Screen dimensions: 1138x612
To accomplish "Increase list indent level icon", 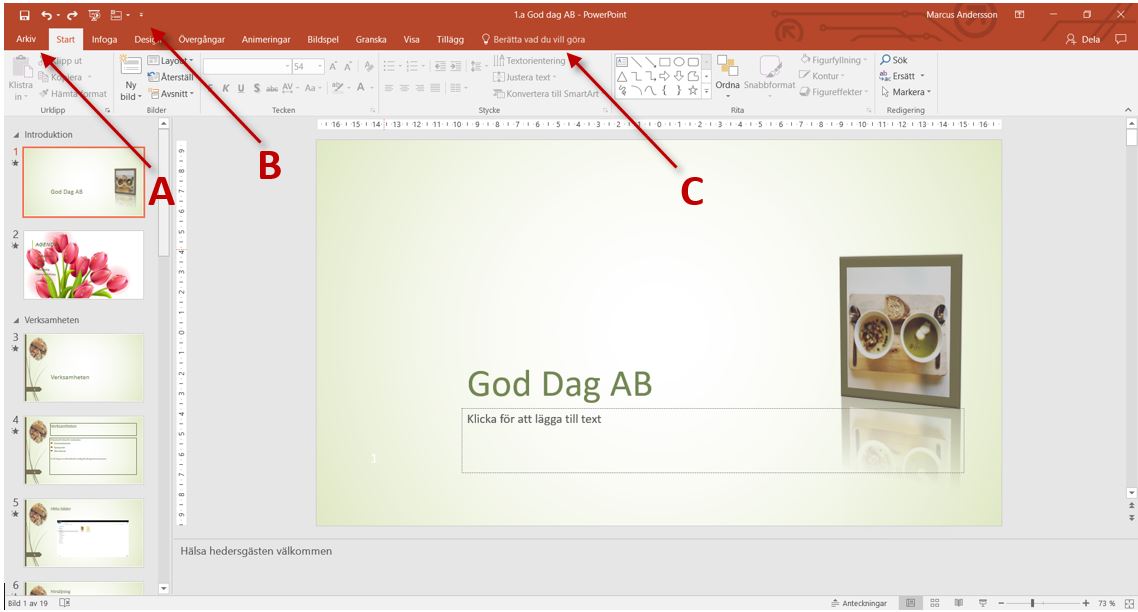I will pyautogui.click(x=456, y=67).
